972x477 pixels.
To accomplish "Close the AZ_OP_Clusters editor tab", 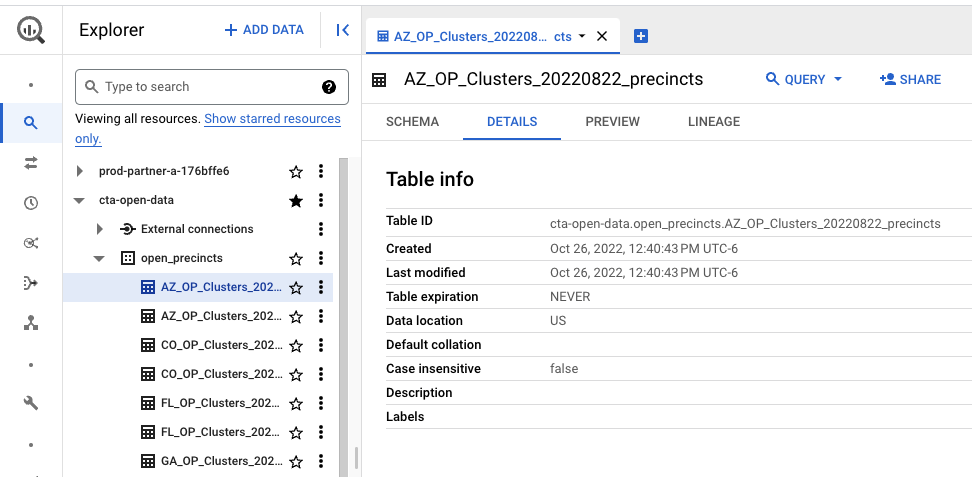I will [x=601, y=36].
